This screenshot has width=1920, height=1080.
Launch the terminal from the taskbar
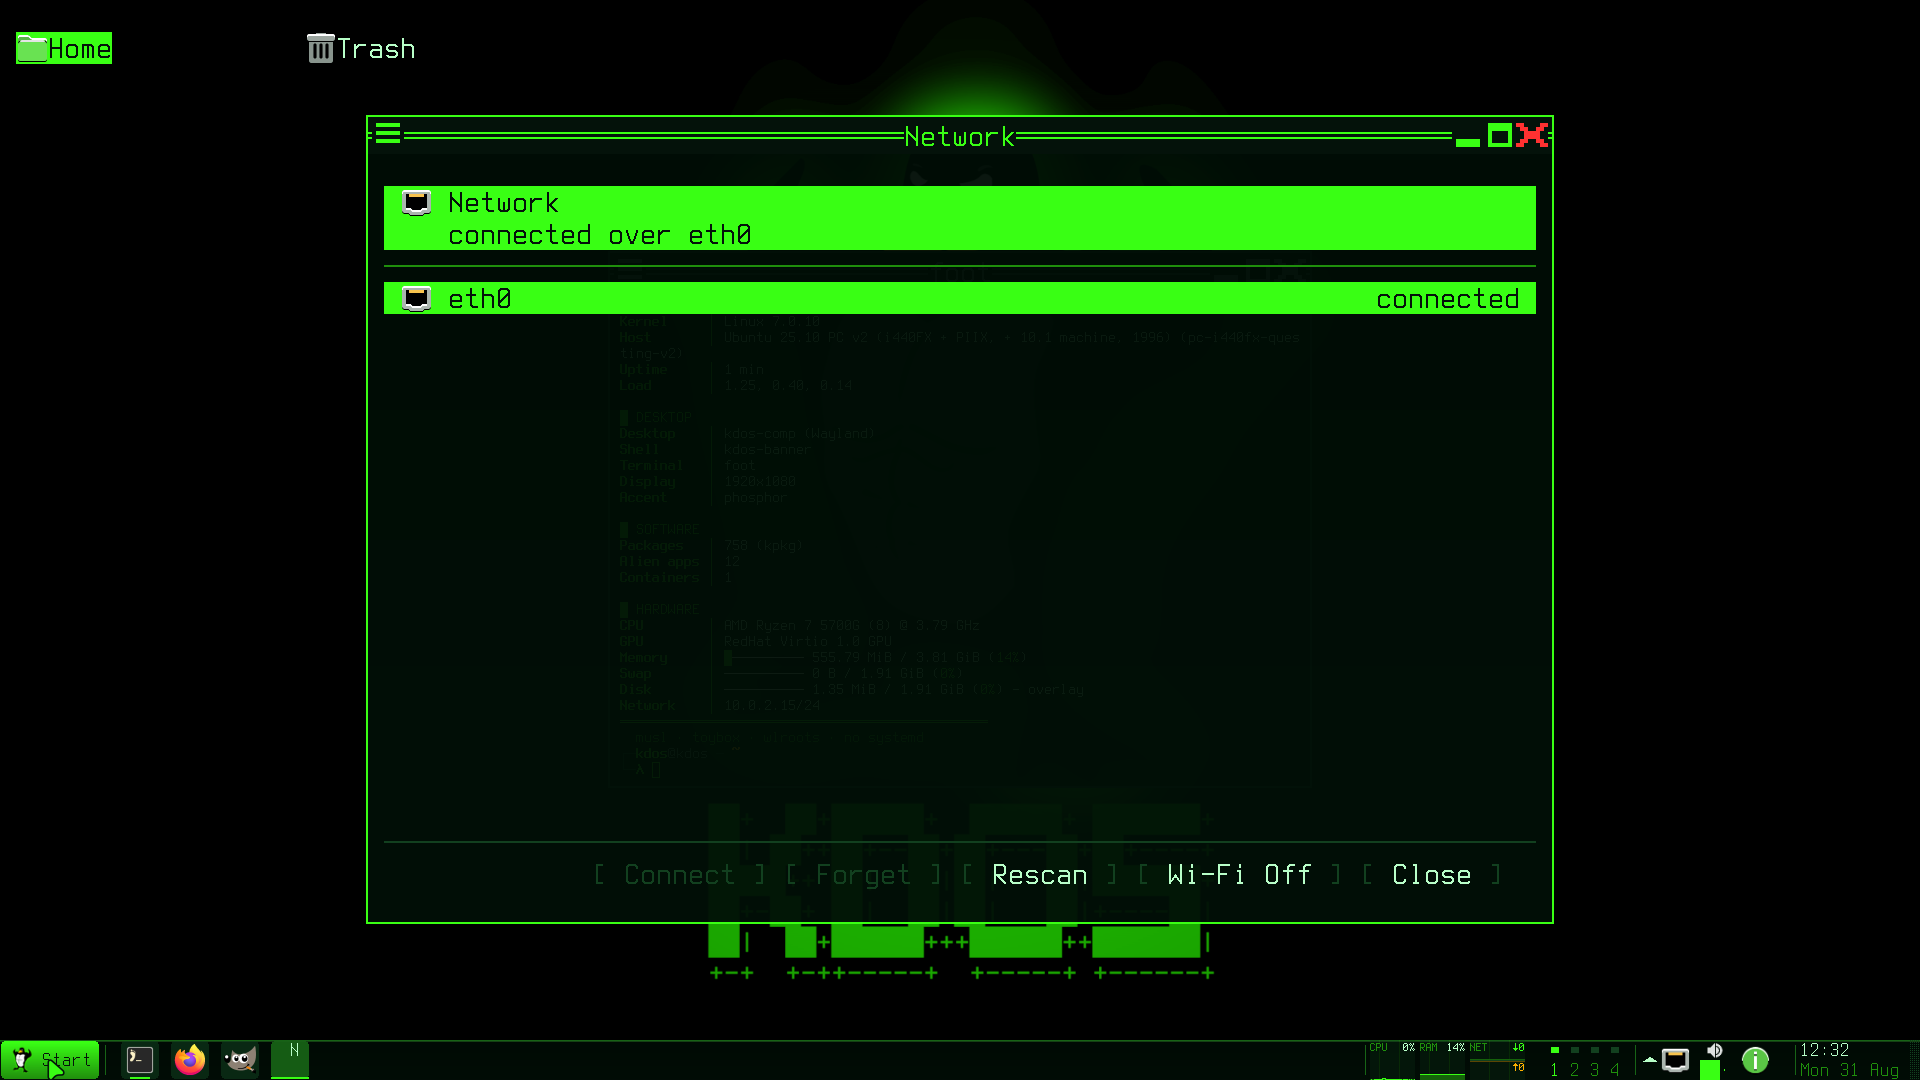140,1060
